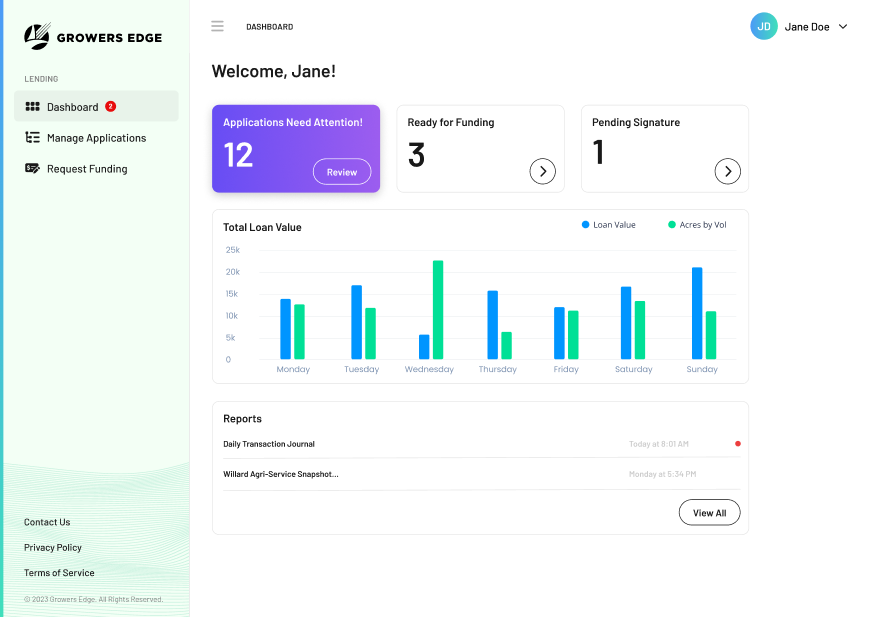Click the Dashboard grid icon
This screenshot has height=617, width=878.
click(x=32, y=106)
